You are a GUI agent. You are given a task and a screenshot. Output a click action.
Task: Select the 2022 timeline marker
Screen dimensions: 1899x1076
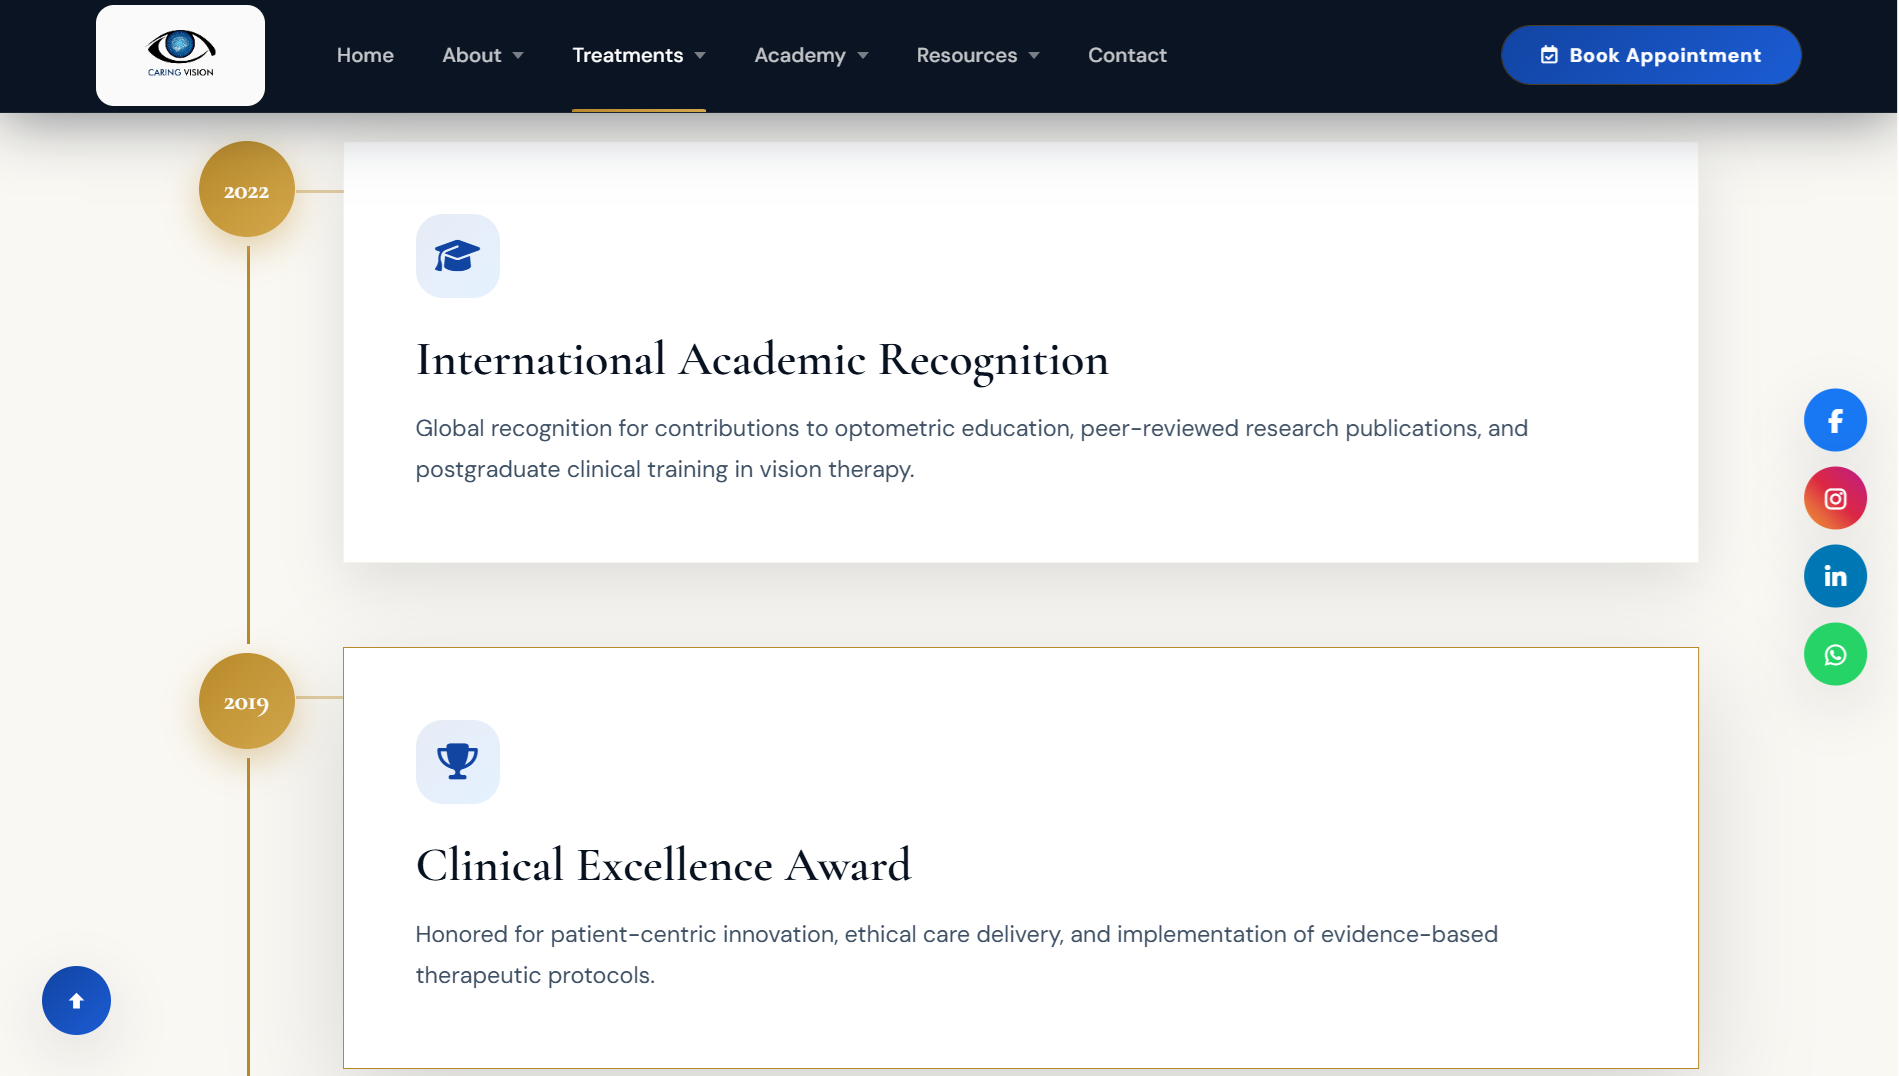[x=246, y=189]
